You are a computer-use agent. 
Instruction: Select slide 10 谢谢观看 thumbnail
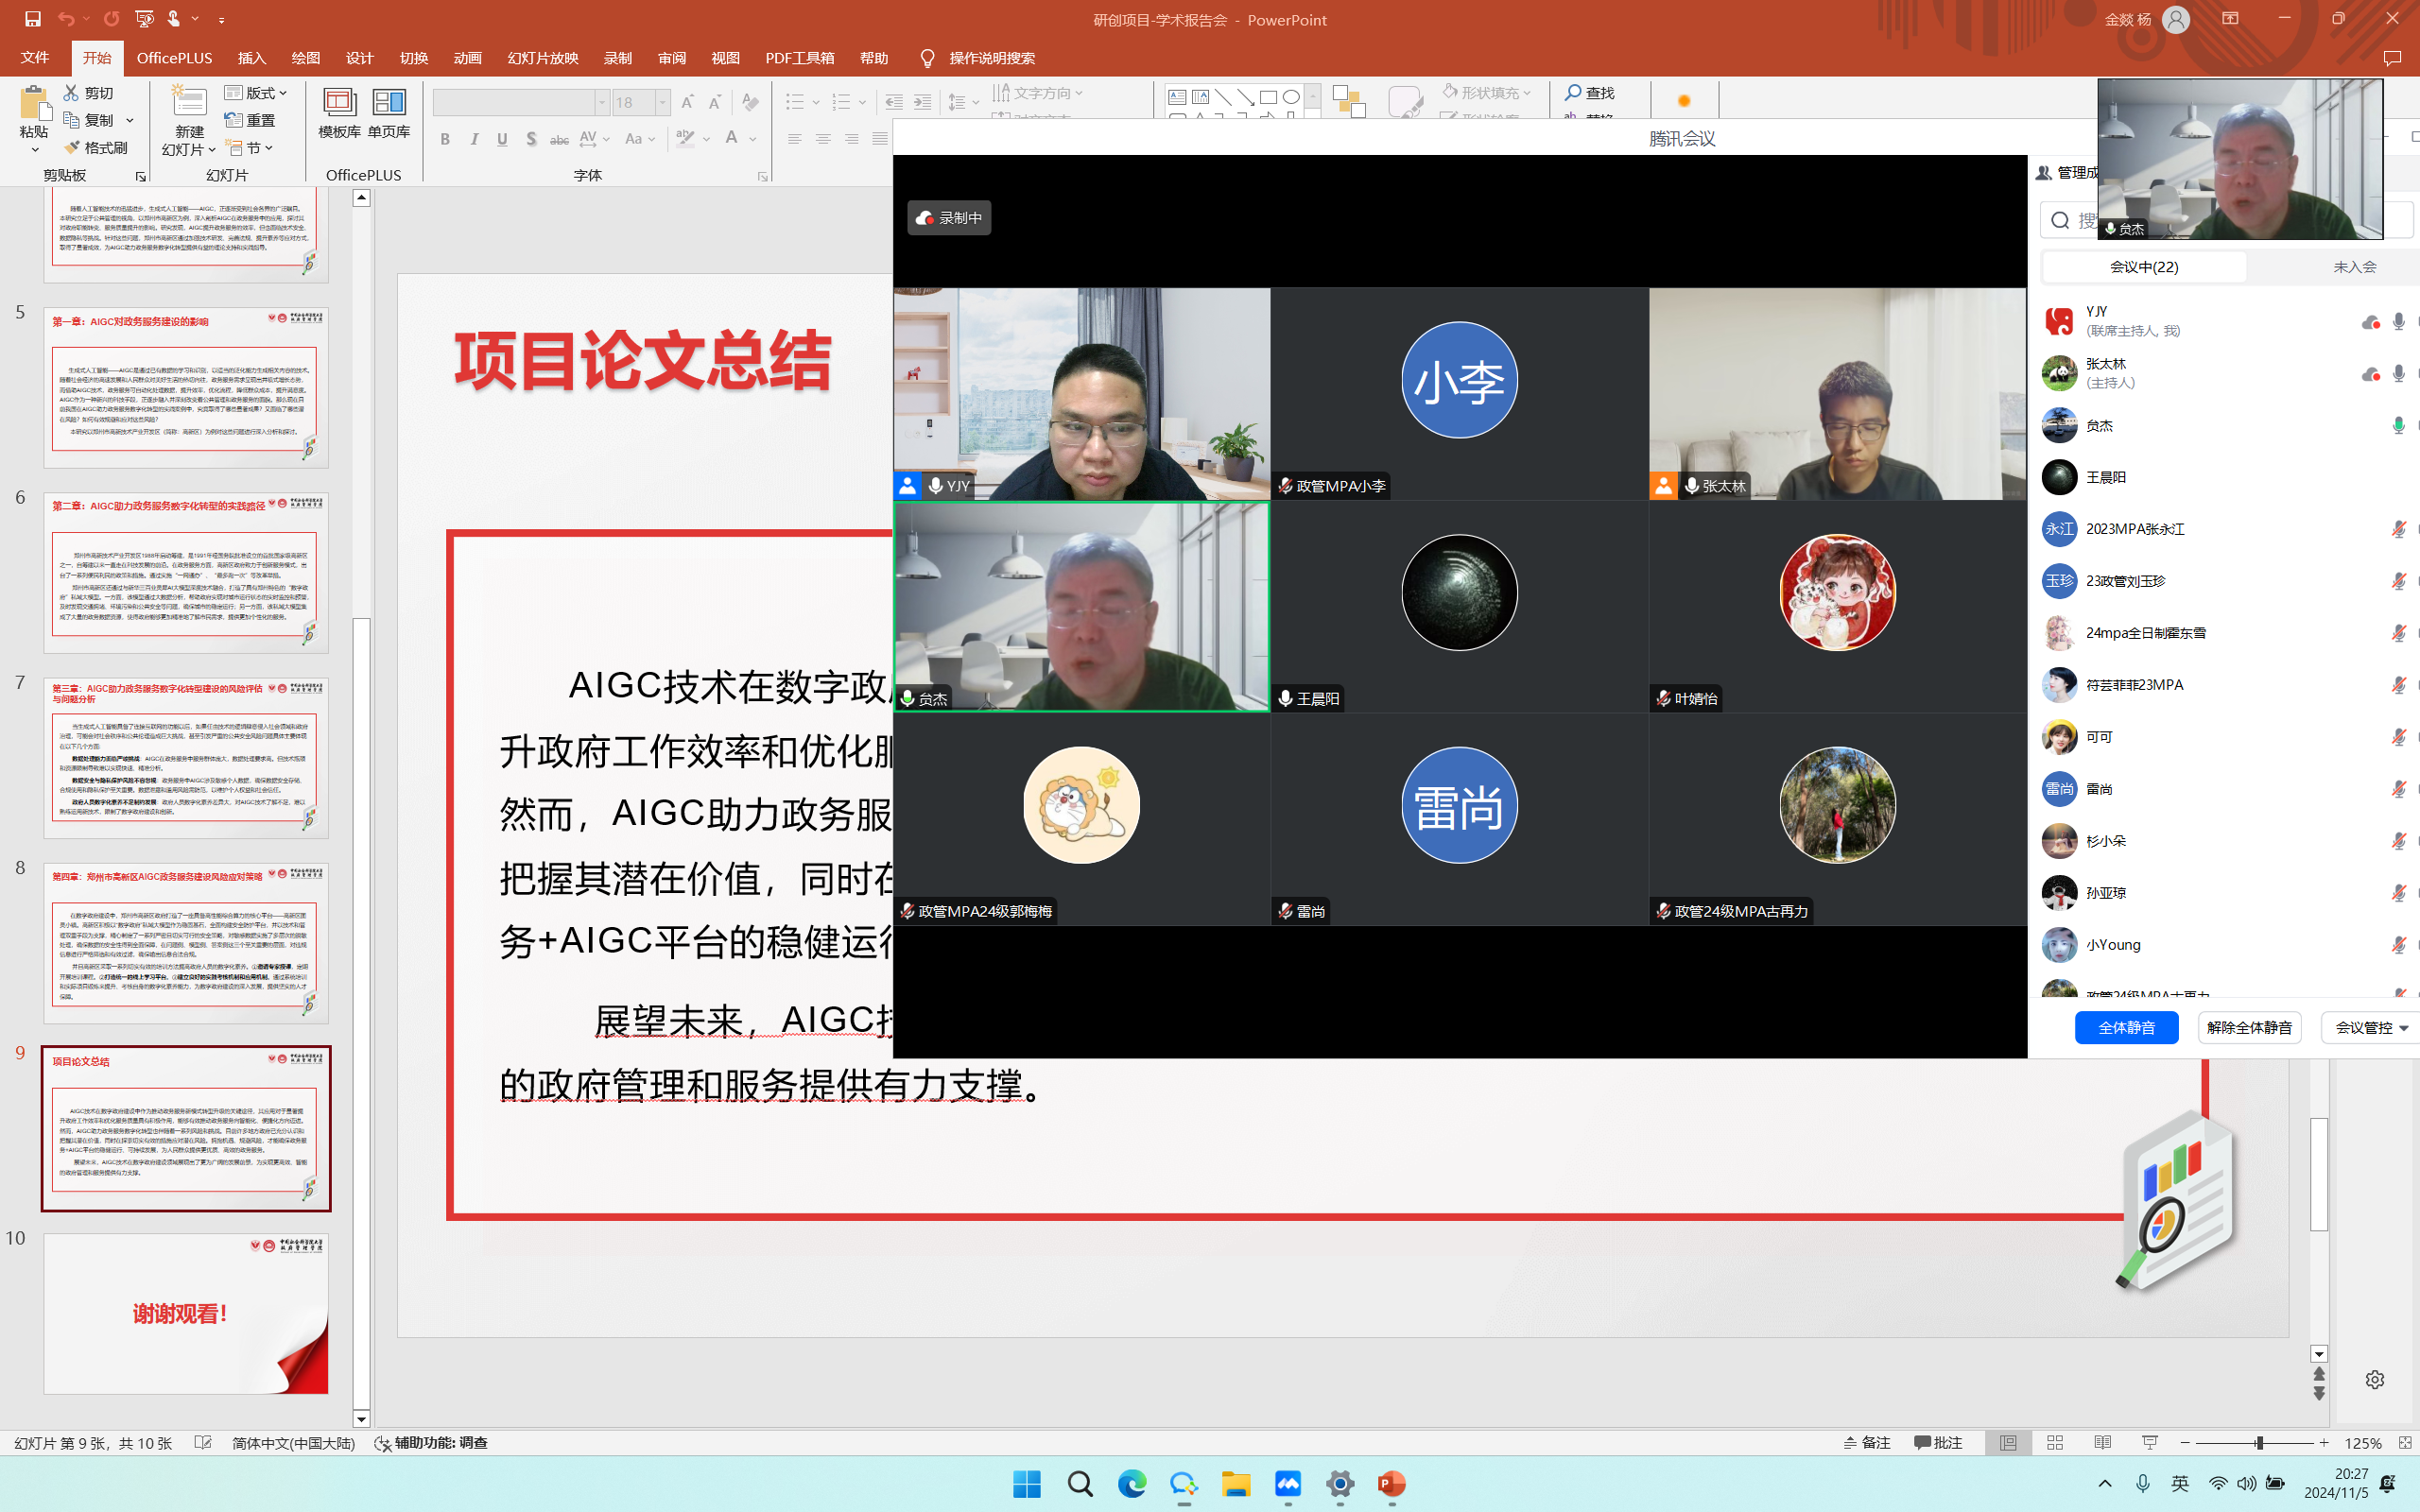click(x=186, y=1313)
